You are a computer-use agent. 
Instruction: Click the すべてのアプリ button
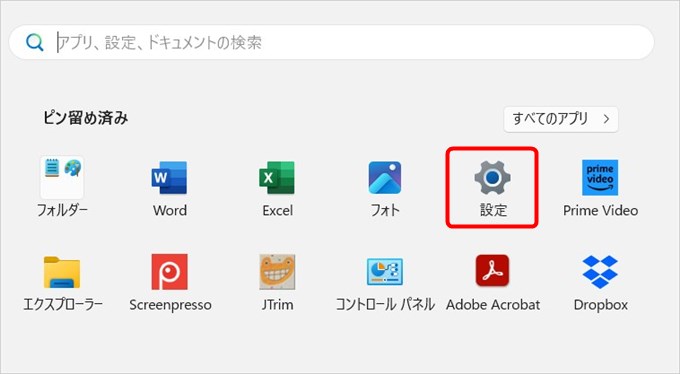pyautogui.click(x=561, y=119)
